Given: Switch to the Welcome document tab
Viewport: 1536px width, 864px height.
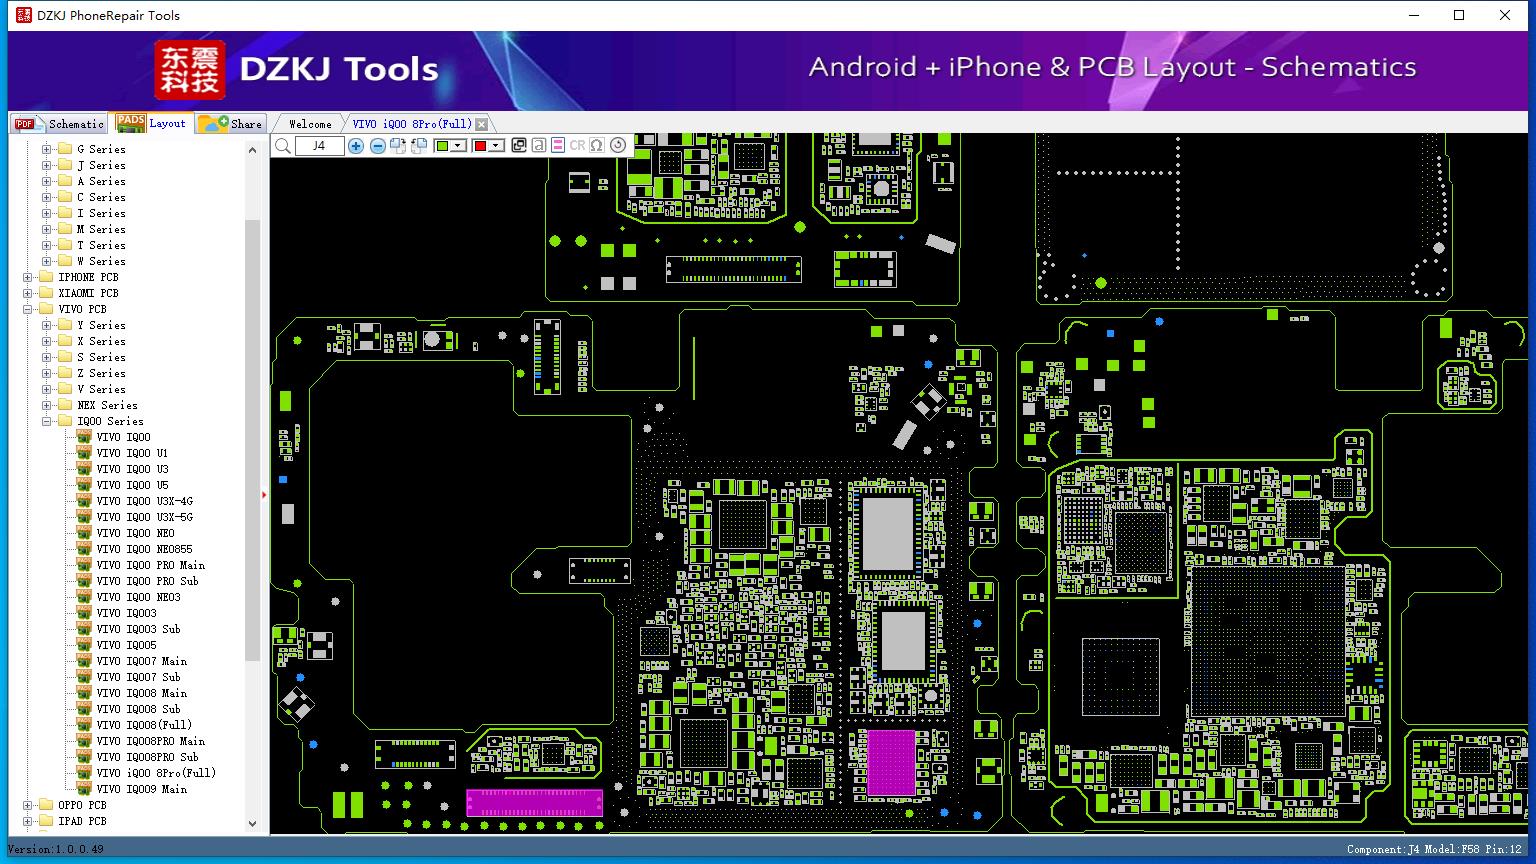Looking at the screenshot, I should 310,124.
